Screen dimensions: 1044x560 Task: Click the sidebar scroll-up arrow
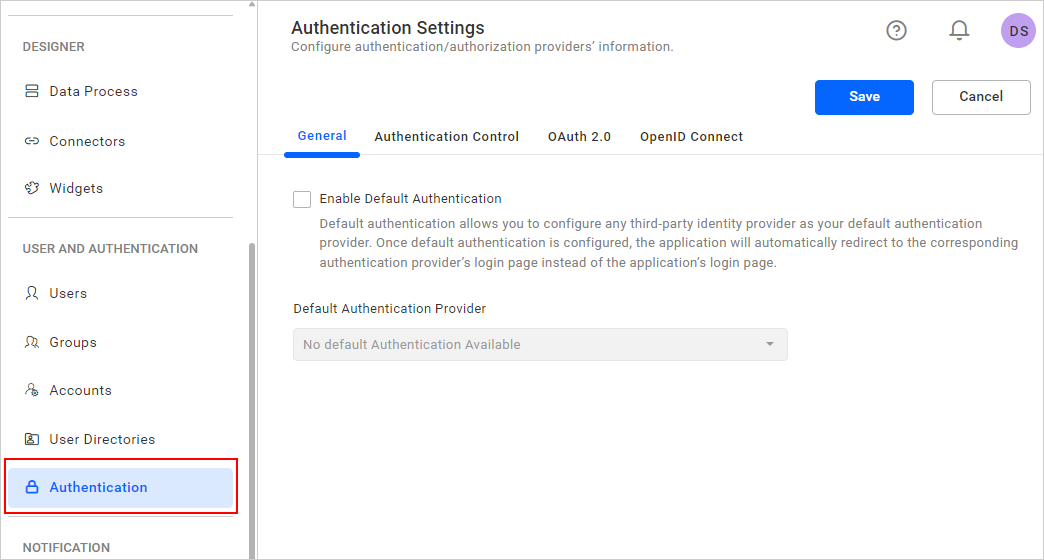[252, 4]
